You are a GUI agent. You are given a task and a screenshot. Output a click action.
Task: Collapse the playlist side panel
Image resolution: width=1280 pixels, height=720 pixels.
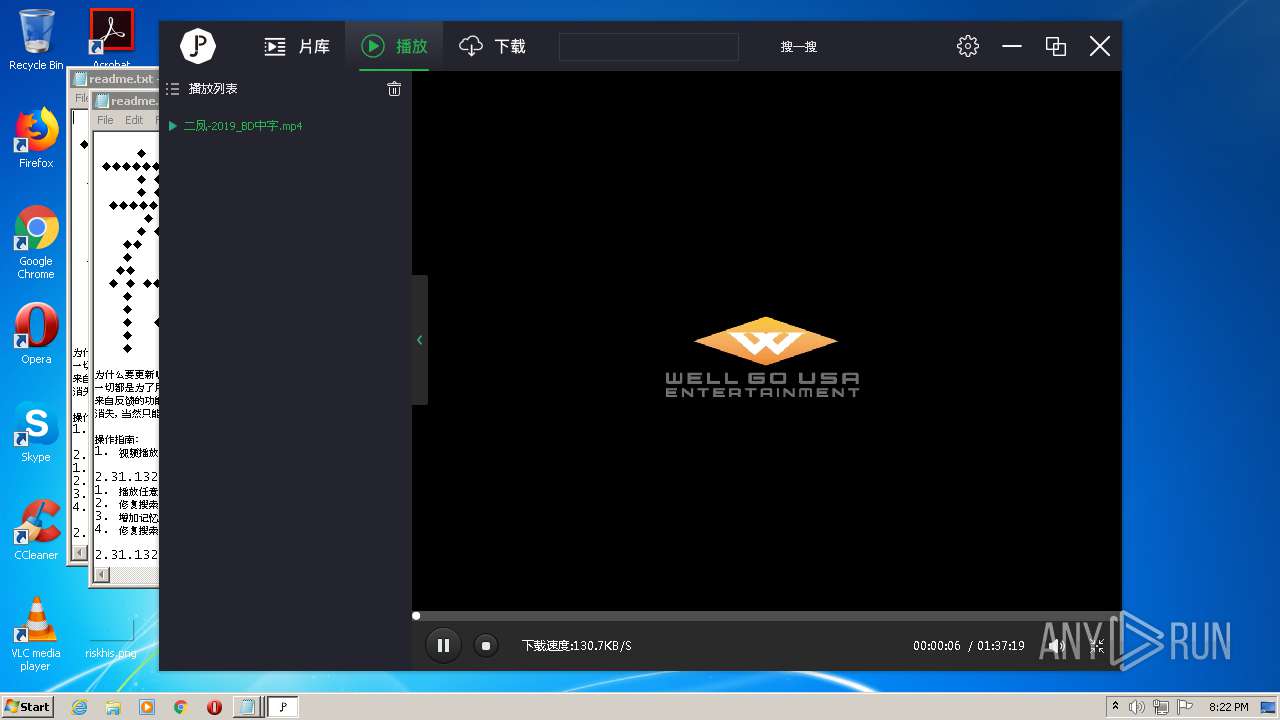click(x=420, y=340)
